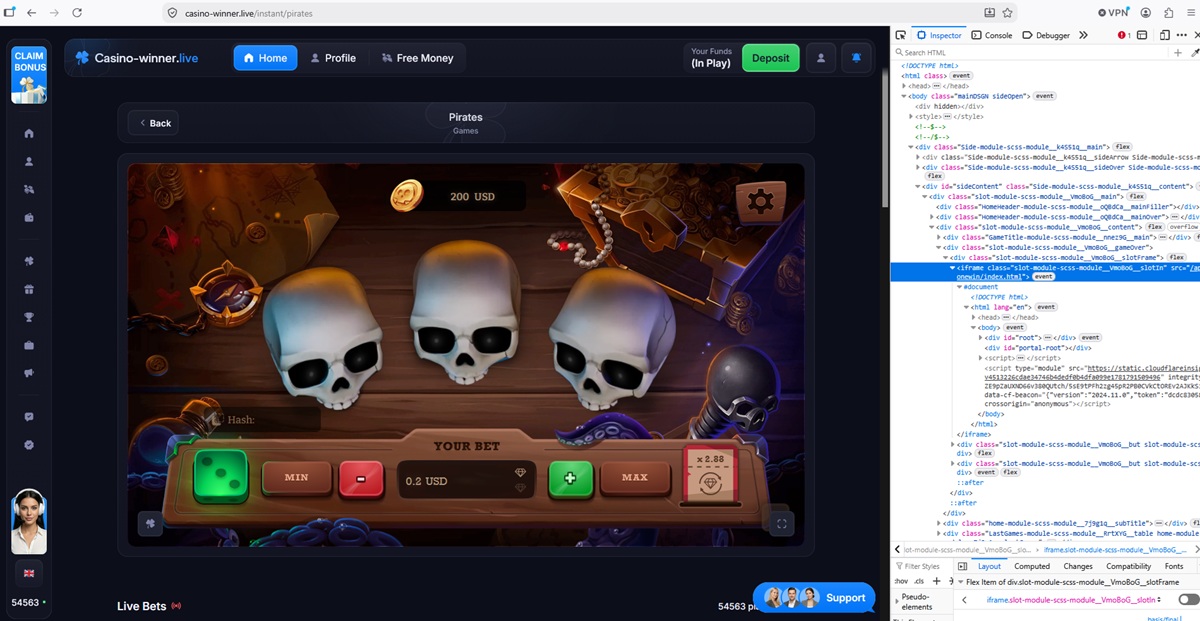This screenshot has height=621, width=1200.
Task: Expand the GameTitle module div
Action: [939, 237]
